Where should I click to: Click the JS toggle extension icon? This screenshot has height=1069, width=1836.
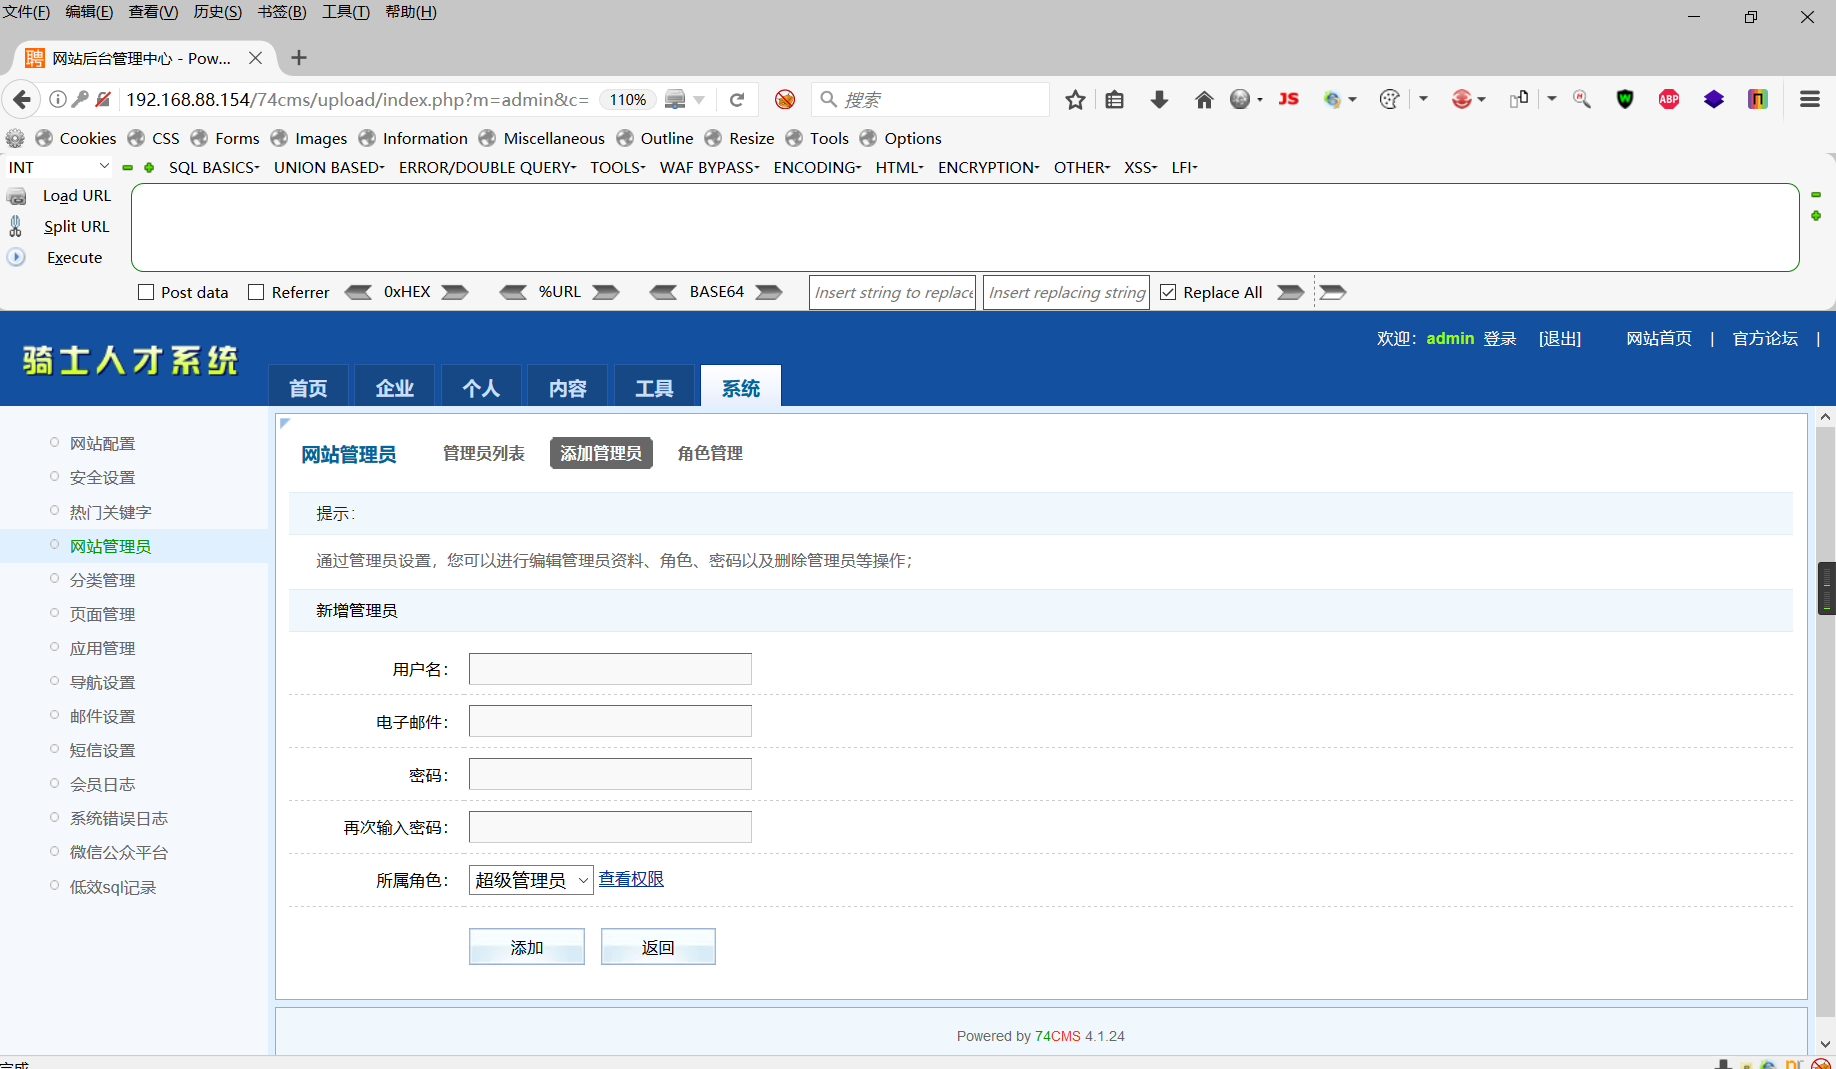[1288, 99]
